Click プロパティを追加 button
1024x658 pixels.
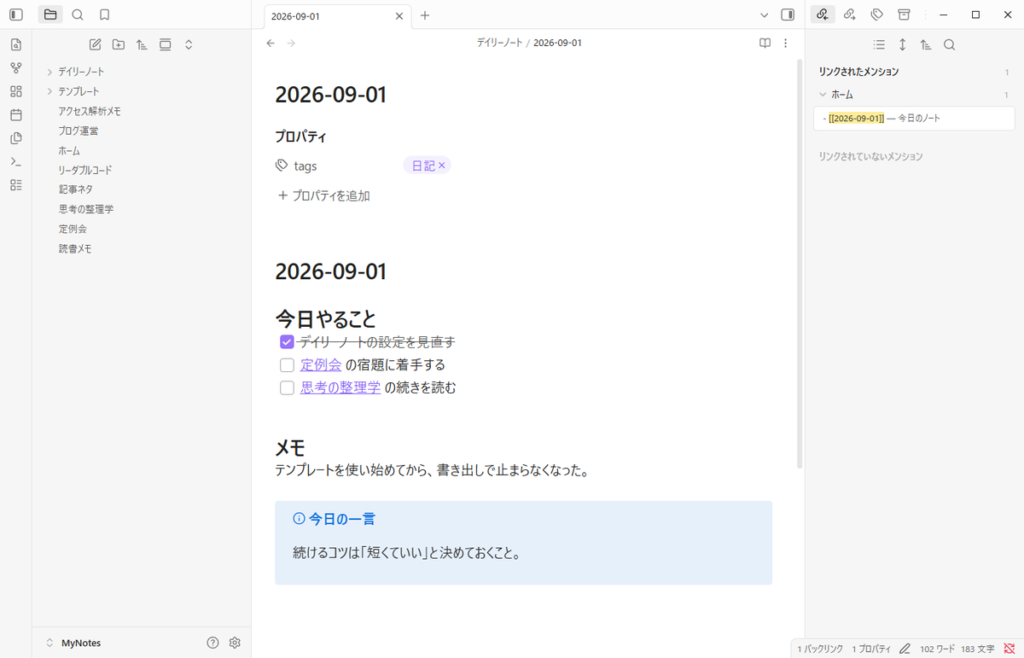[x=324, y=196]
